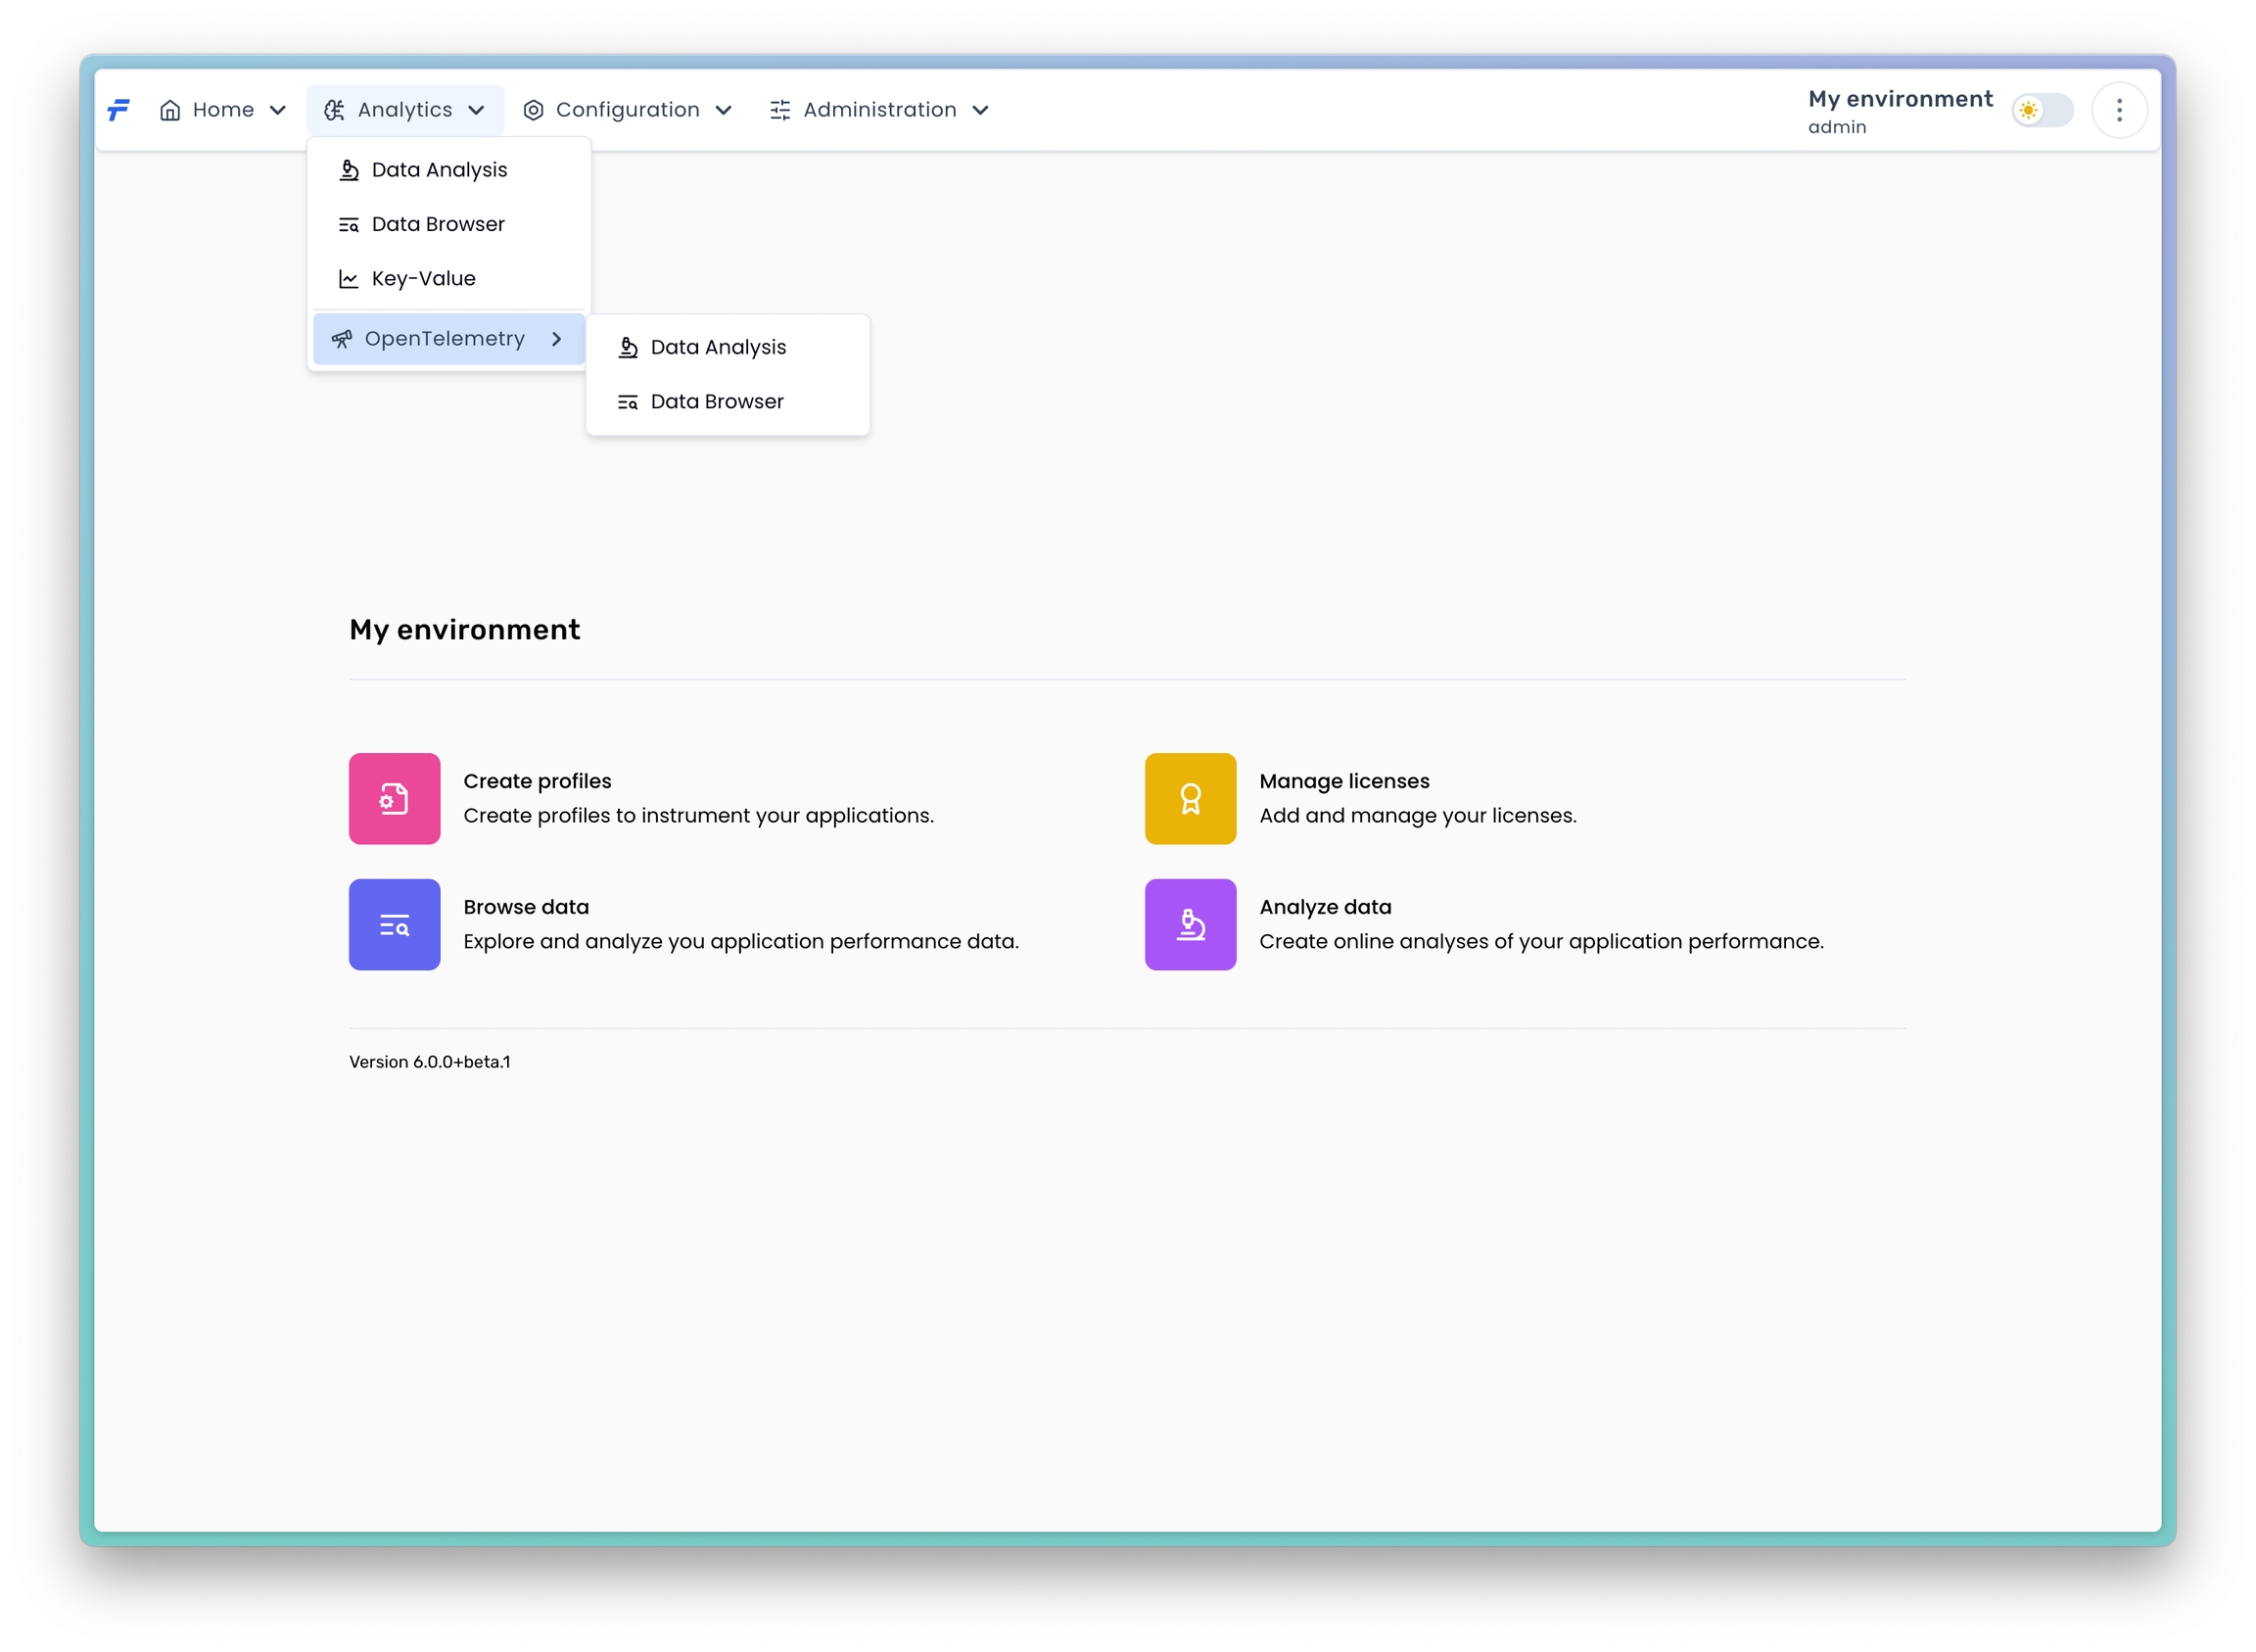Click the Configuration hexagon icon
The height and width of the screenshot is (1652, 2256).
533,110
